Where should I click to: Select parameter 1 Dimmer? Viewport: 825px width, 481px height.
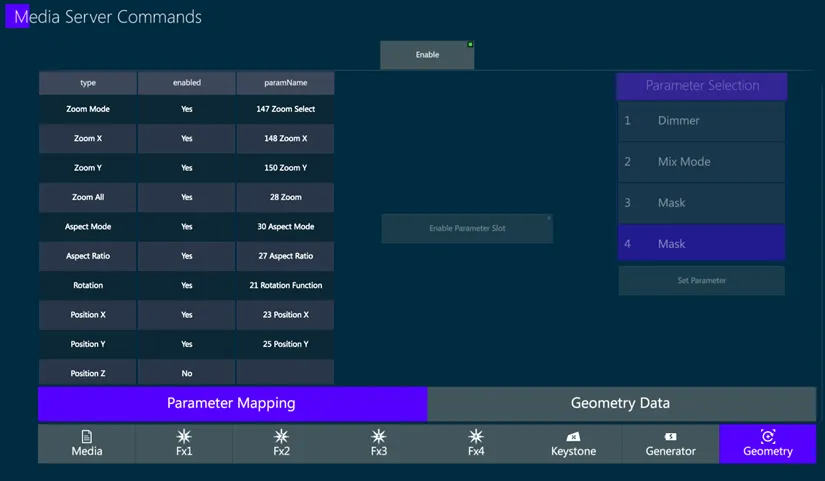(x=701, y=121)
